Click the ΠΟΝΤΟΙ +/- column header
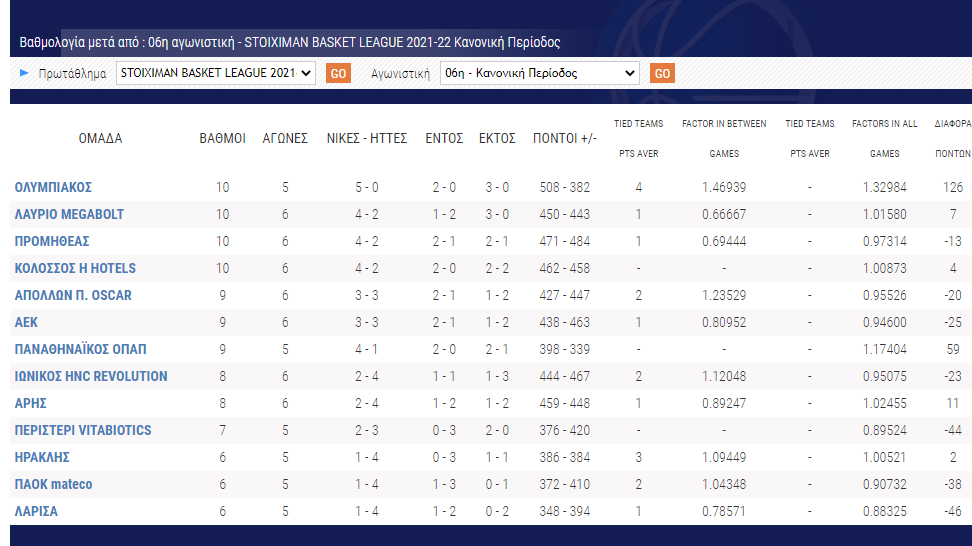 [x=565, y=138]
